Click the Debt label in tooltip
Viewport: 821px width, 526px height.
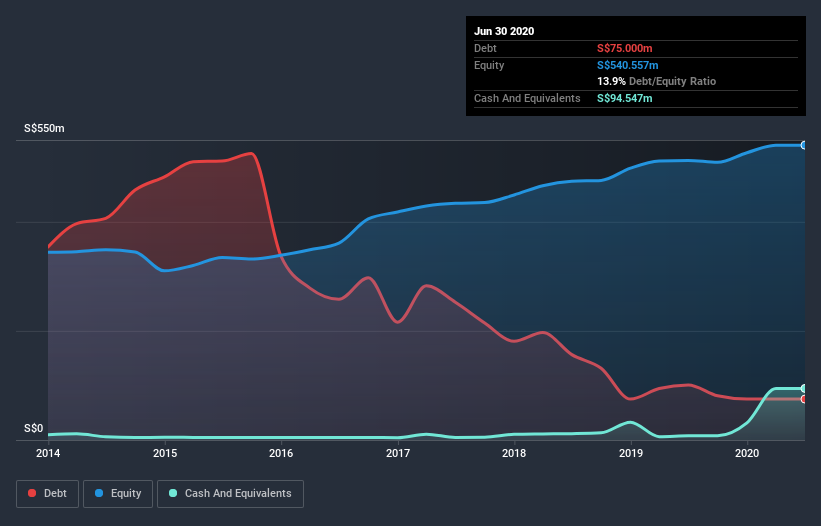point(485,48)
